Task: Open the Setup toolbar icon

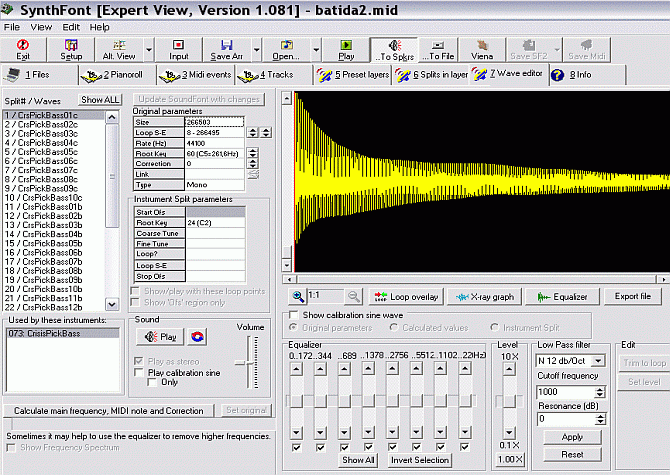Action: pyautogui.click(x=71, y=50)
